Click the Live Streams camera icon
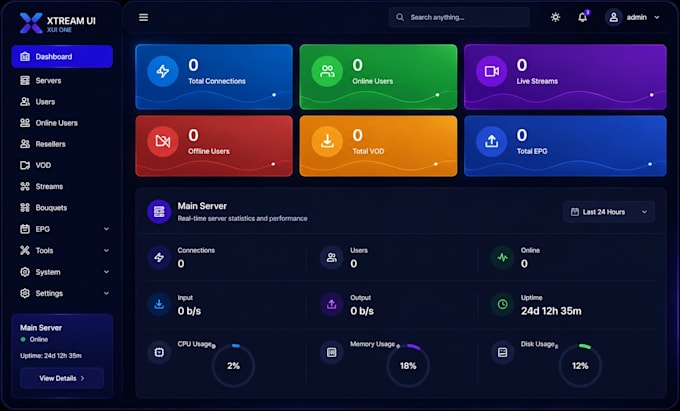This screenshot has height=411, width=680. pyautogui.click(x=491, y=71)
